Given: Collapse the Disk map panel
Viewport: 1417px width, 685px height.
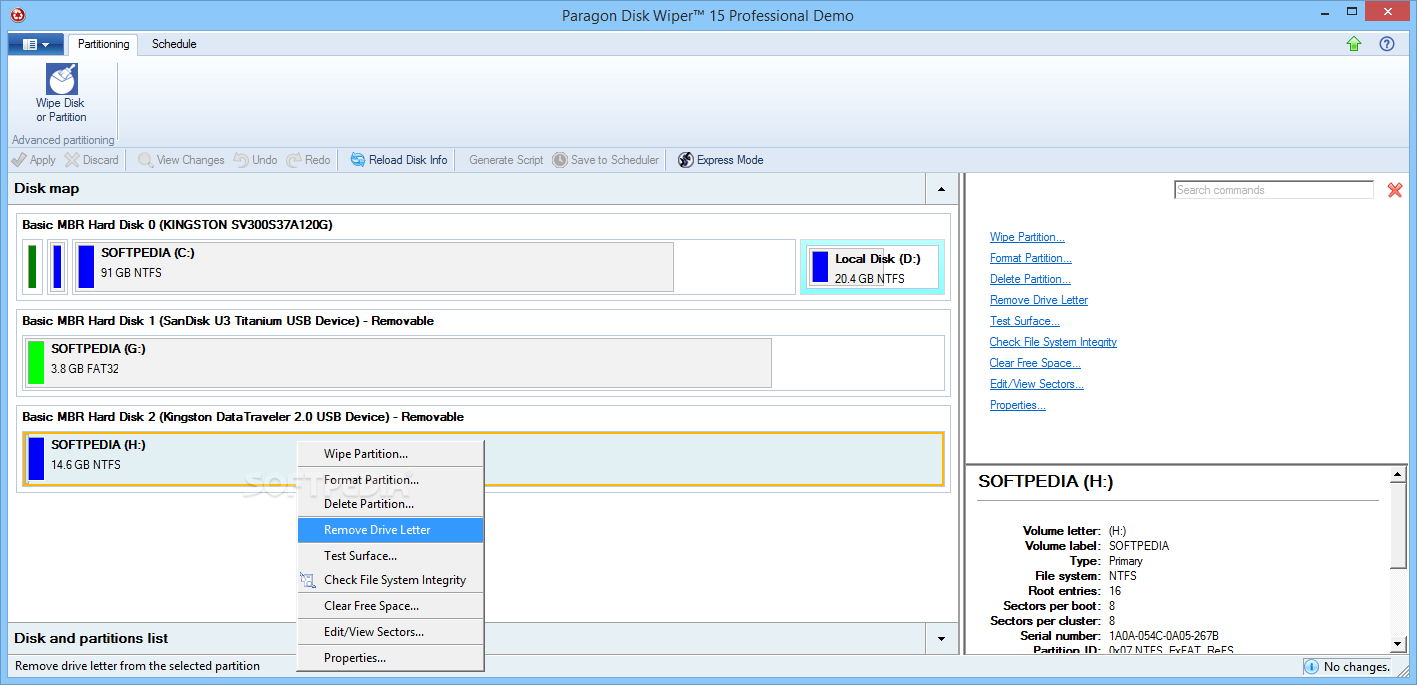Looking at the screenshot, I should coord(941,188).
